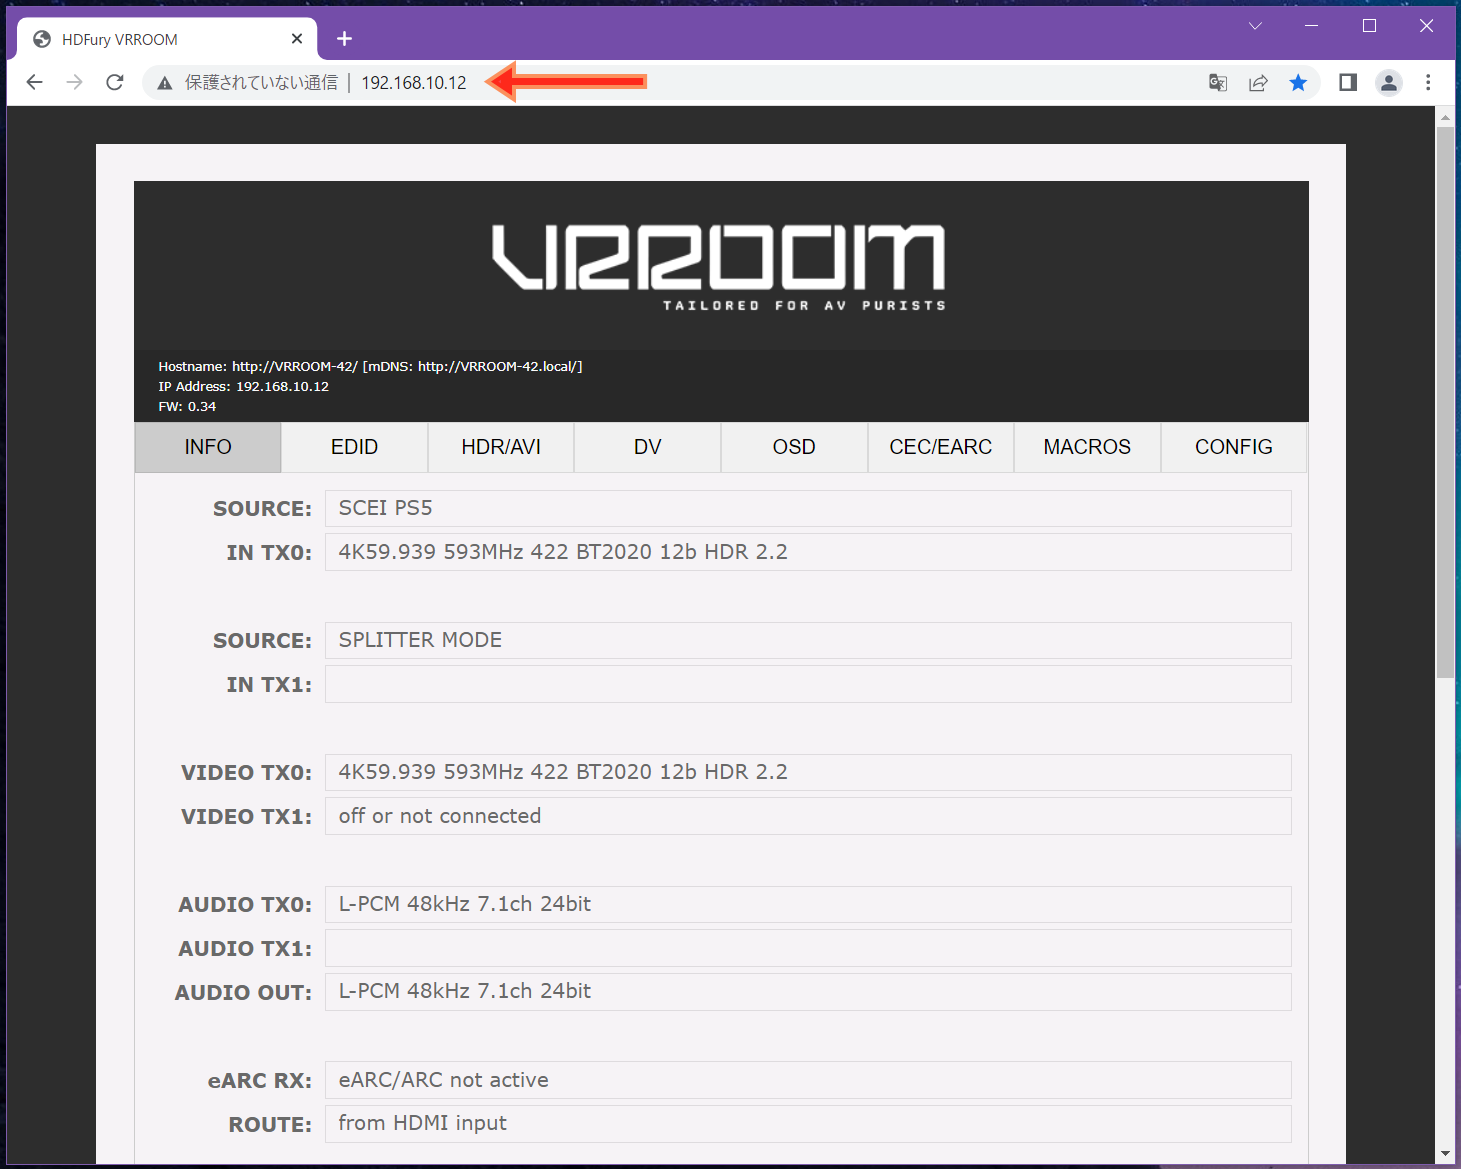
Task: Switch to the MACROS tab
Action: coord(1087,447)
